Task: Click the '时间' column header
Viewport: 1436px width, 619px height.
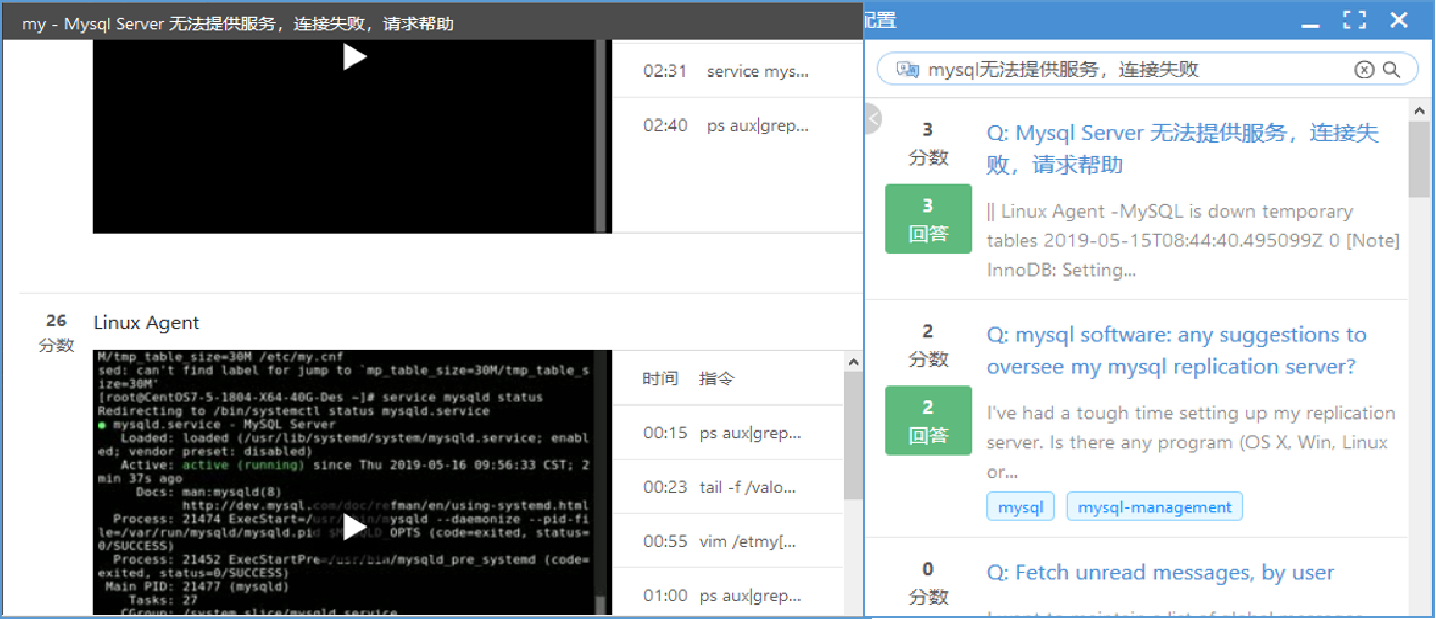Action: click(660, 379)
